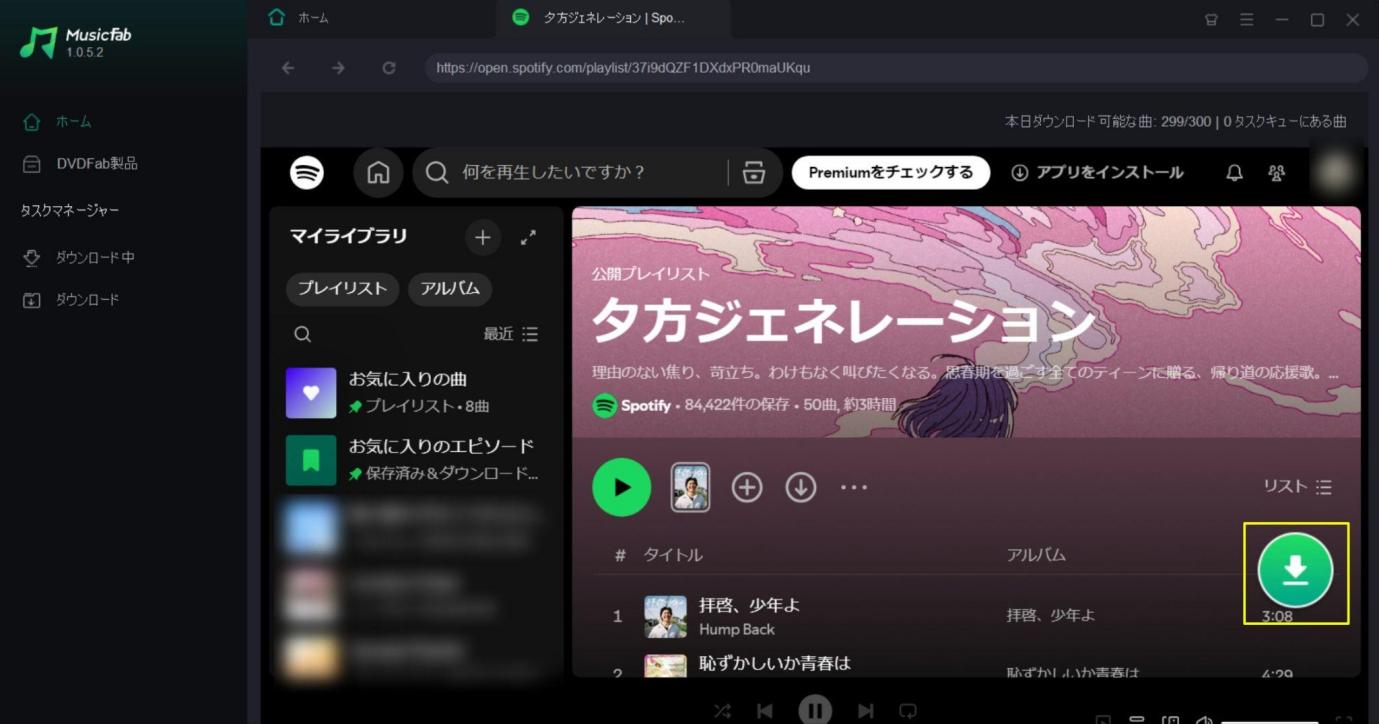This screenshot has width=1379, height=724.
Task: Open Musicfab hamburger menu
Action: (1246, 19)
